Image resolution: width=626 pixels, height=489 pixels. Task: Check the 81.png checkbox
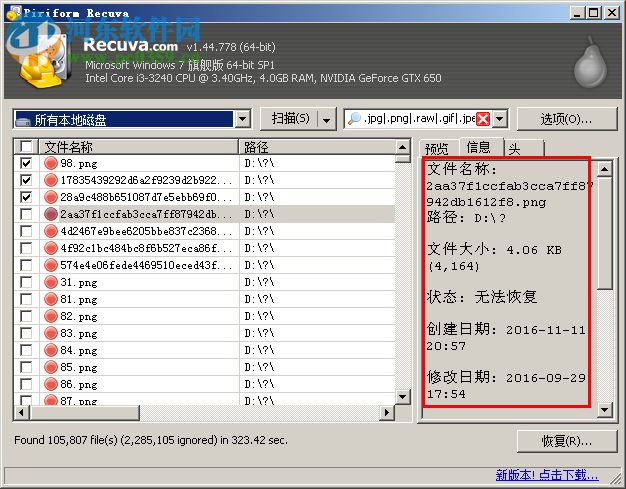tap(26, 299)
